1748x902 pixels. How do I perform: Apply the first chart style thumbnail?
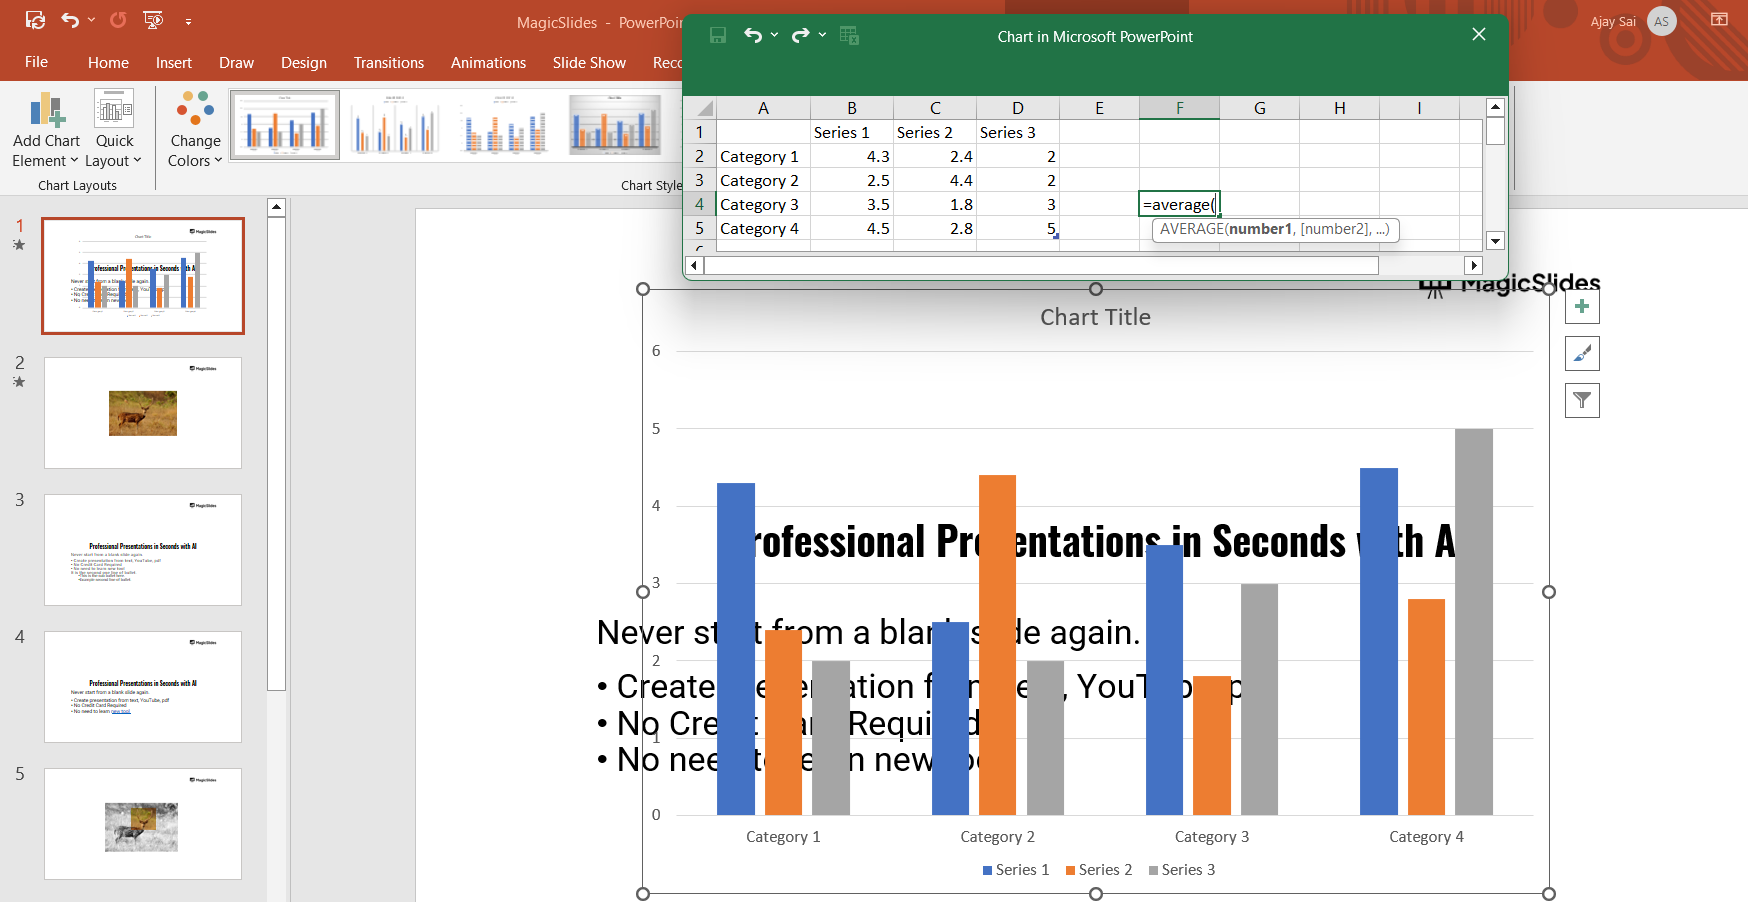point(285,125)
